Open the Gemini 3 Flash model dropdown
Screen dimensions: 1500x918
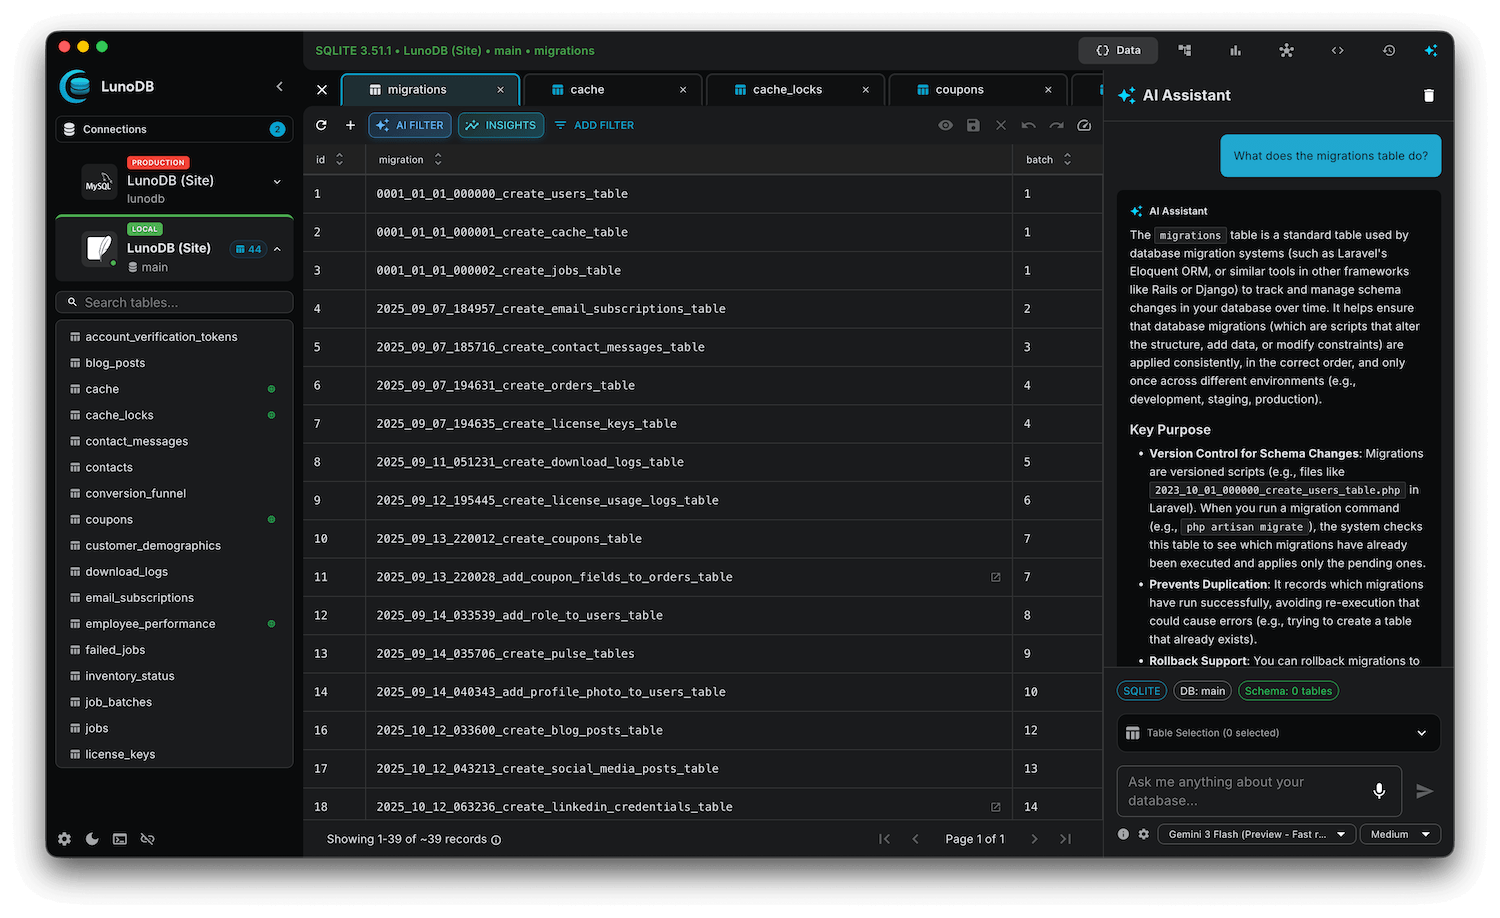1257,834
